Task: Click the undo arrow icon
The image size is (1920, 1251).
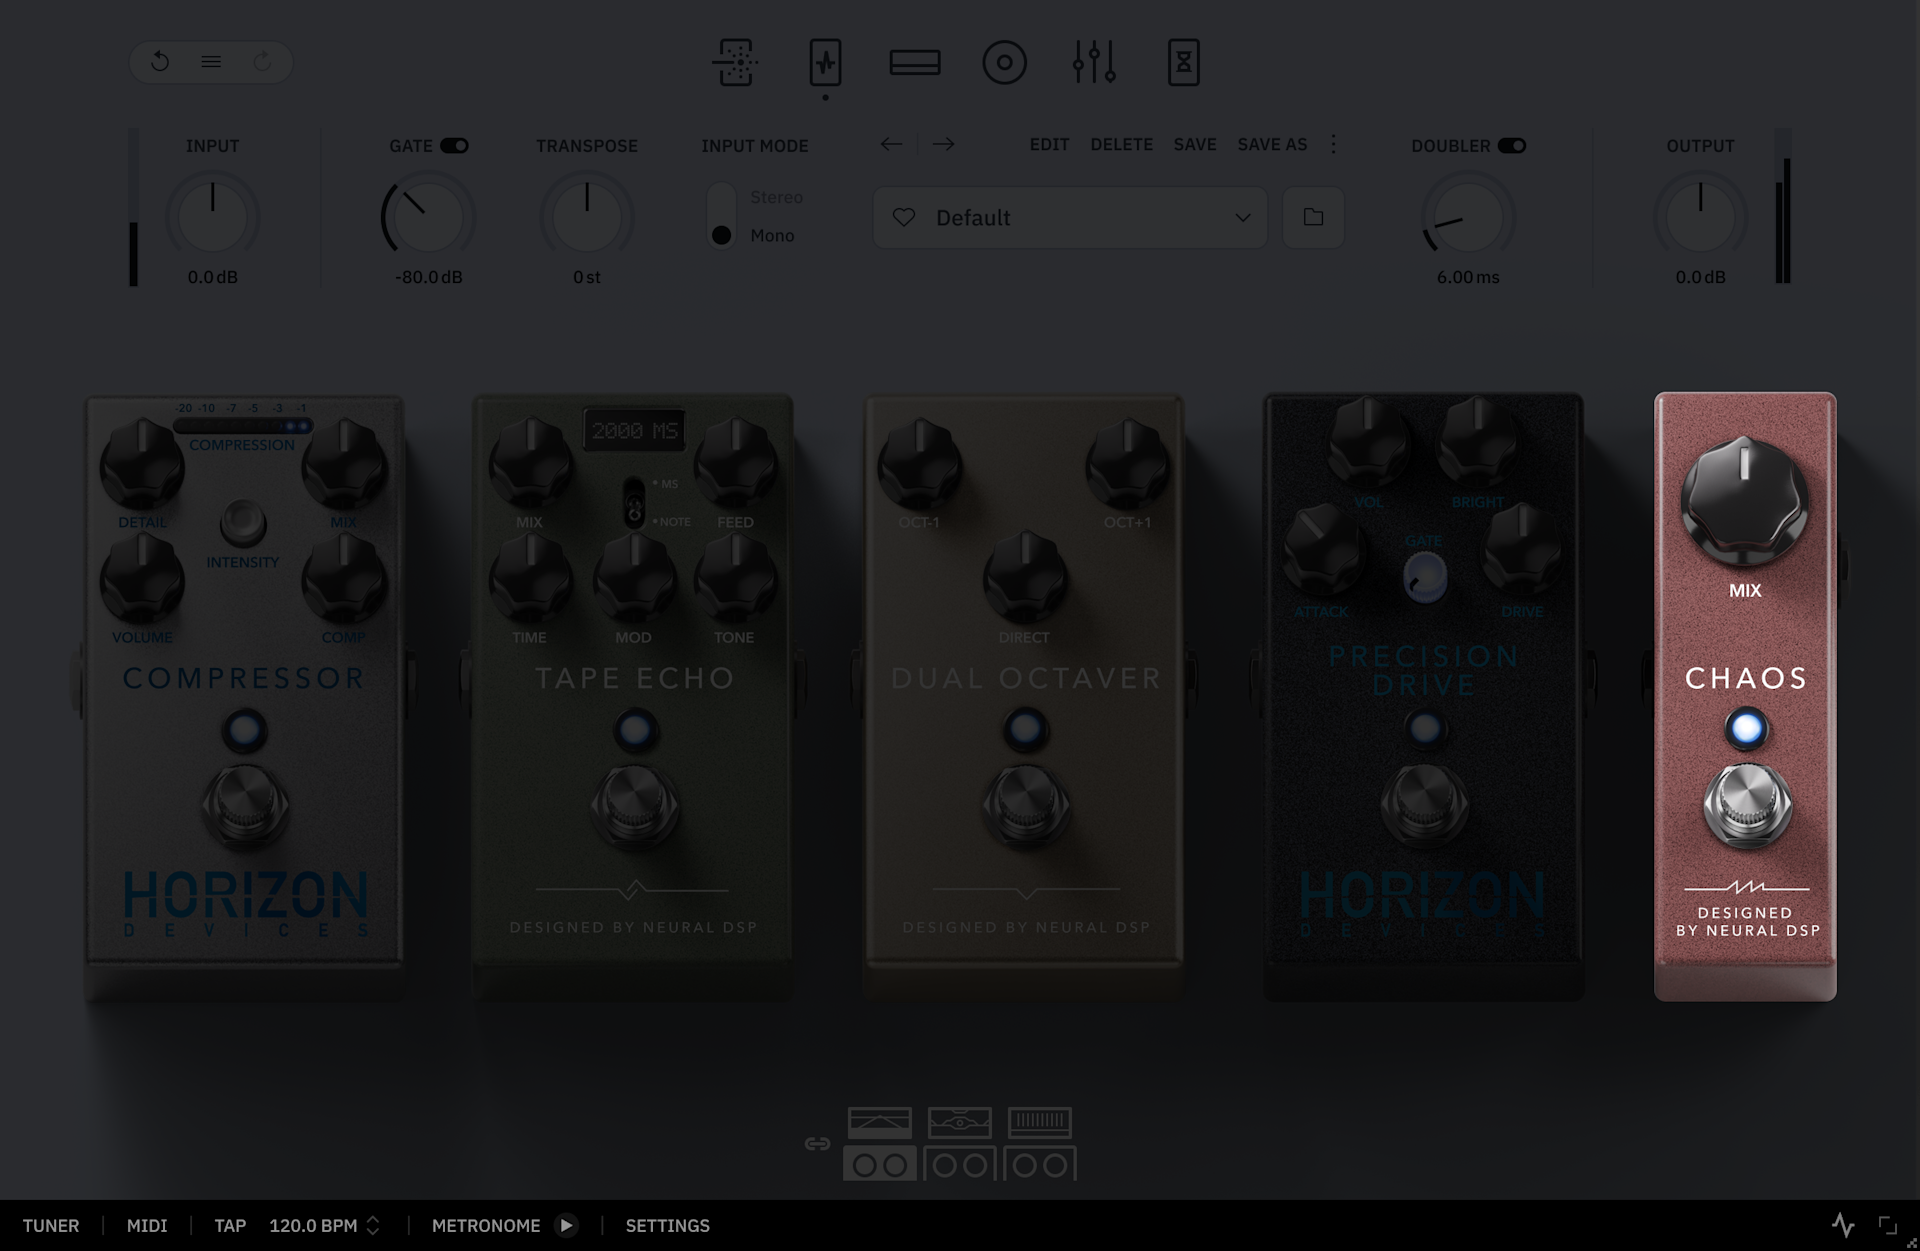Action: [160, 62]
